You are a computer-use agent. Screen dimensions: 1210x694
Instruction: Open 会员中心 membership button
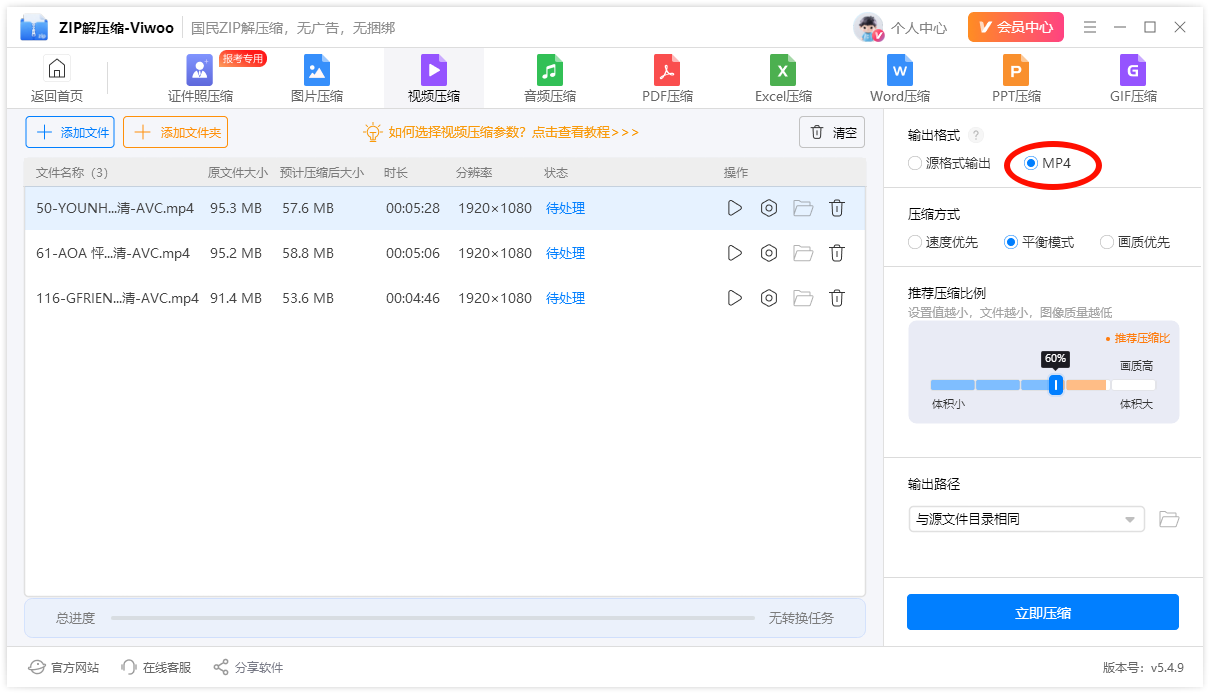click(x=1016, y=27)
